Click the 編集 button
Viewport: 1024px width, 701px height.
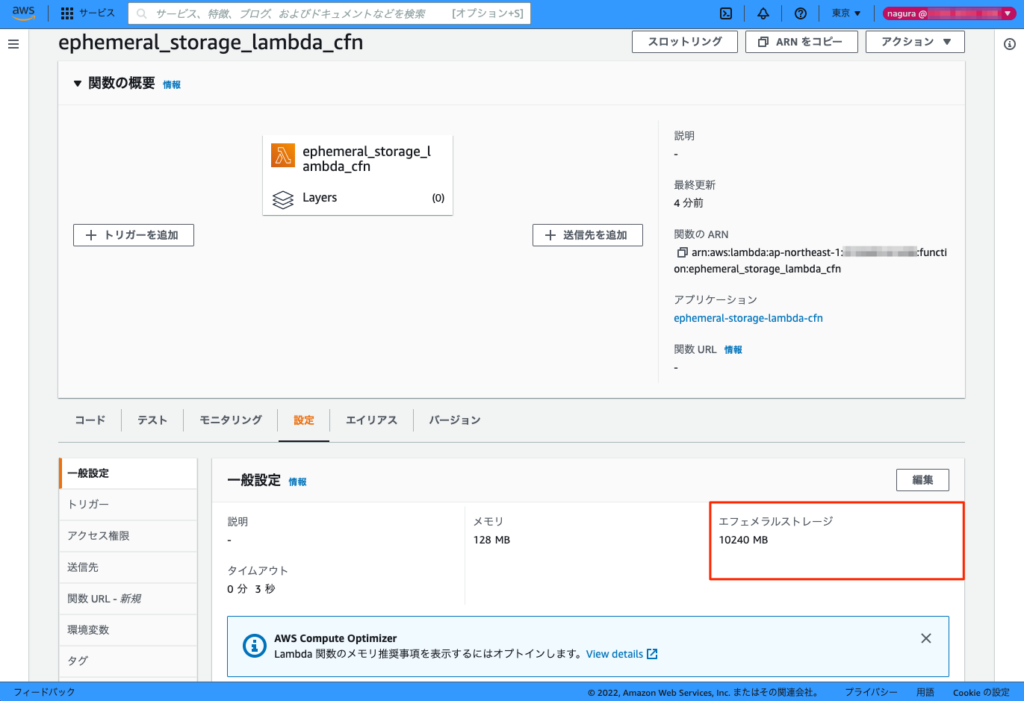coord(922,480)
